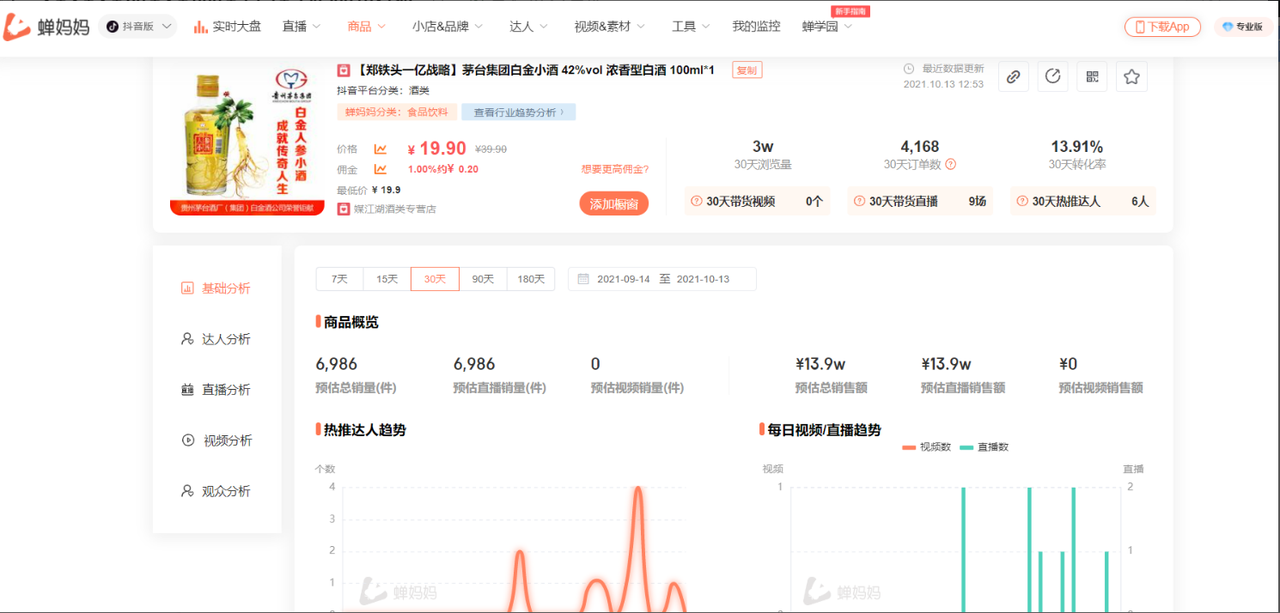1280x613 pixels.
Task: Click commission trend chart icon beside 佣金
Action: [381, 169]
